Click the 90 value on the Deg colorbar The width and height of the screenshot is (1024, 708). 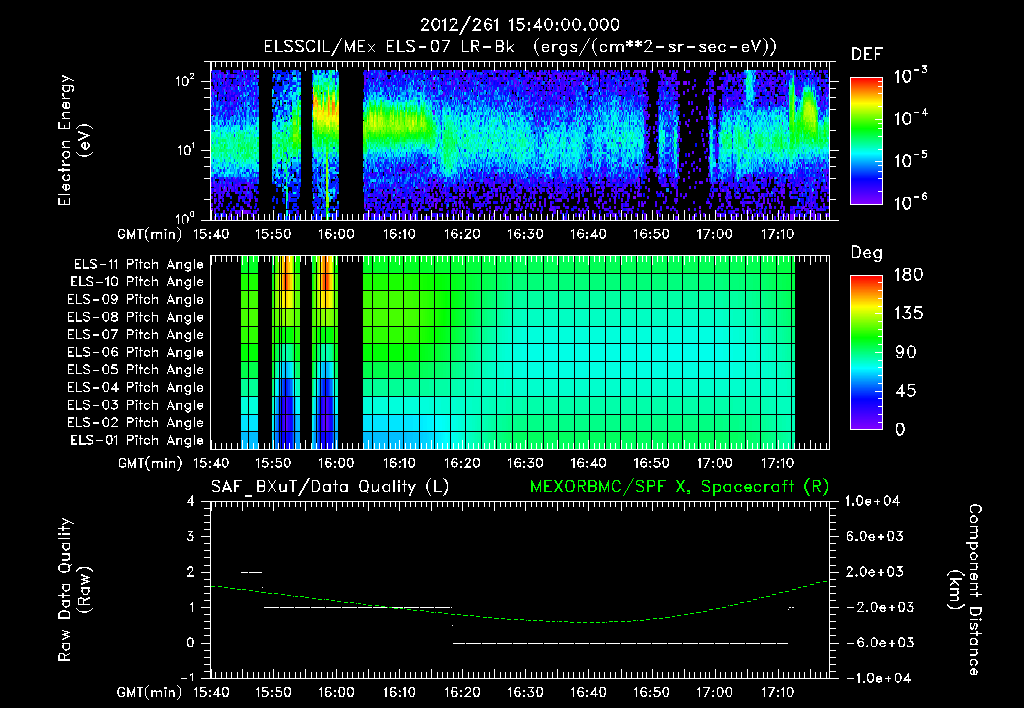pos(908,352)
